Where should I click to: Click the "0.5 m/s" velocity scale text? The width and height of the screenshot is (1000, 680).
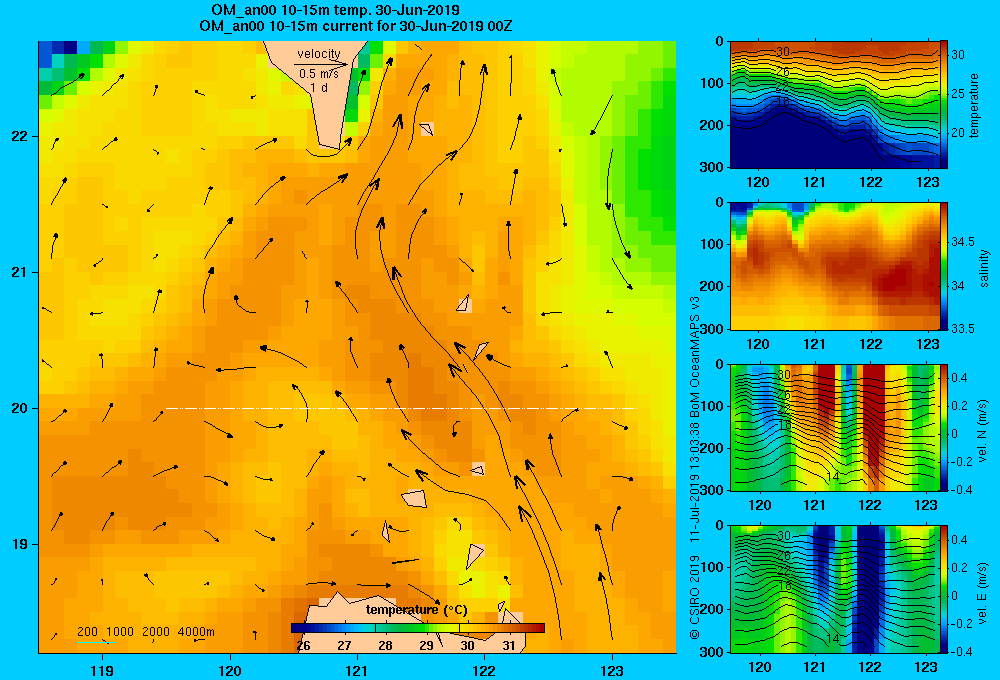coord(319,74)
